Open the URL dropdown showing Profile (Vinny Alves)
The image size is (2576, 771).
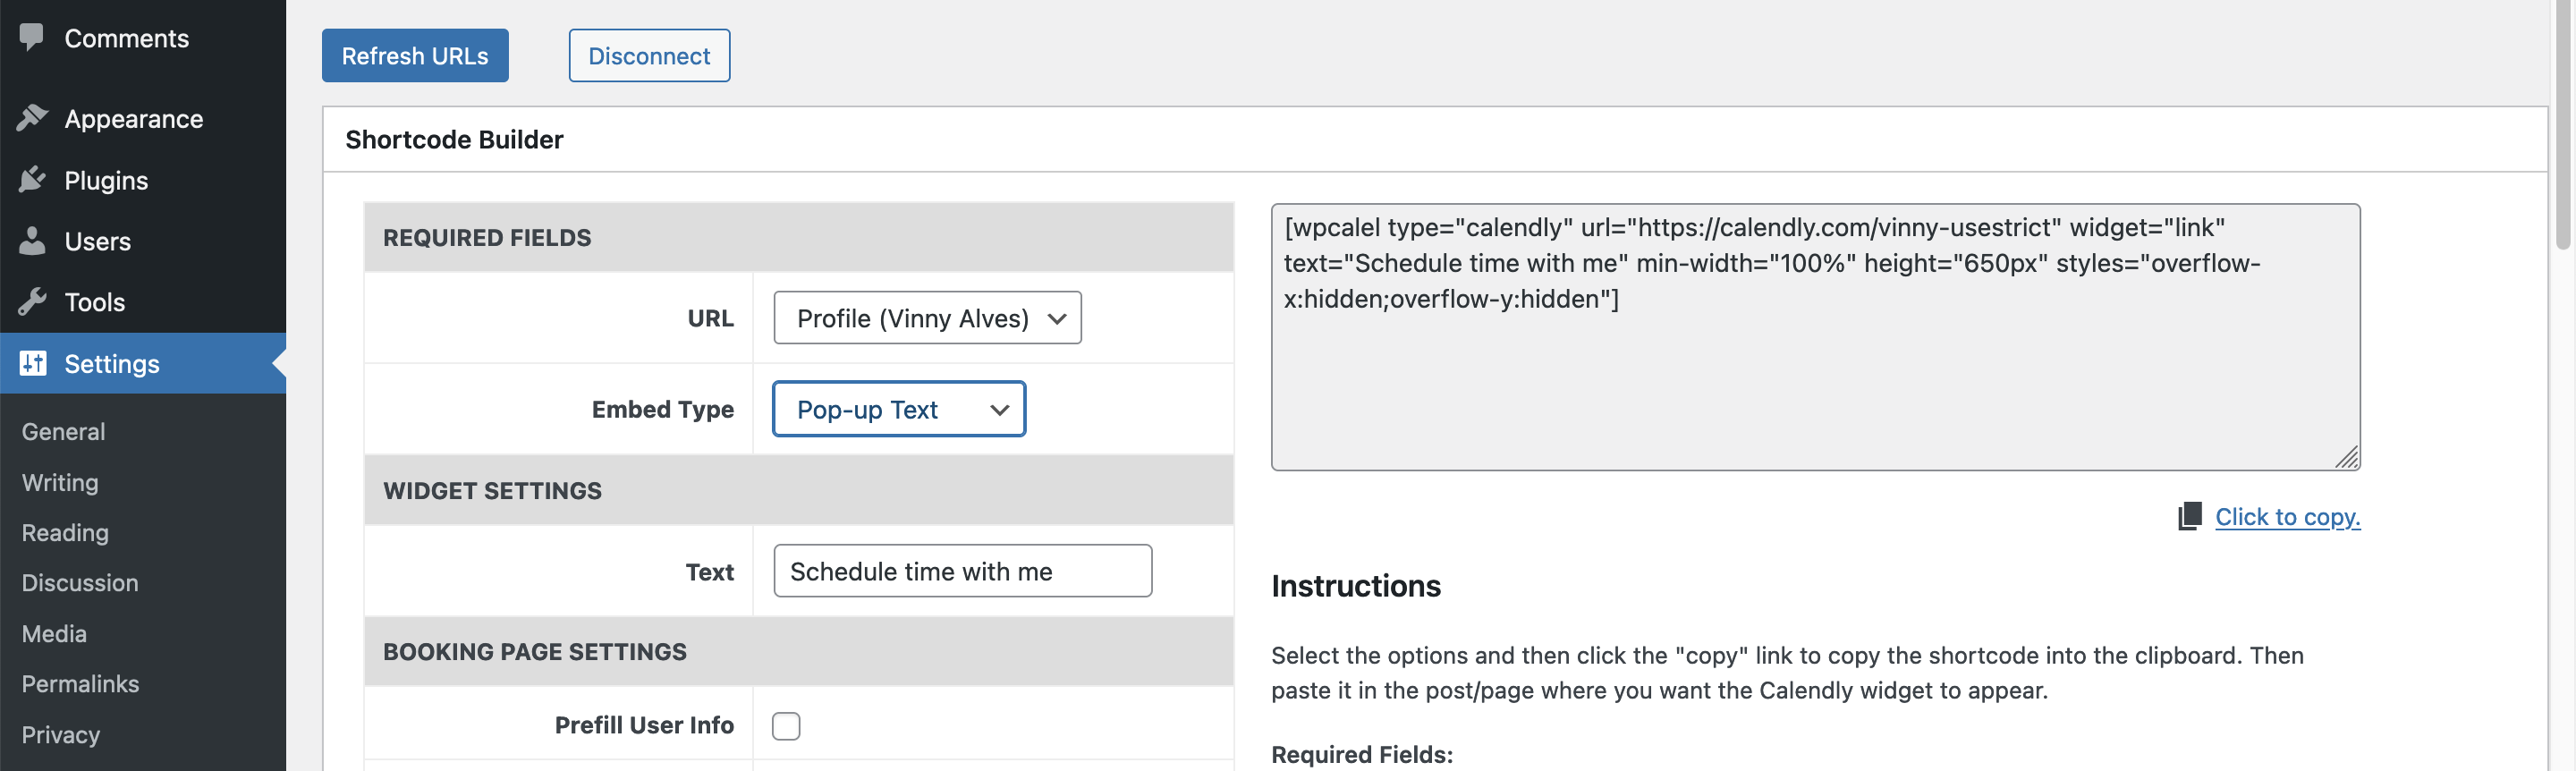point(926,318)
